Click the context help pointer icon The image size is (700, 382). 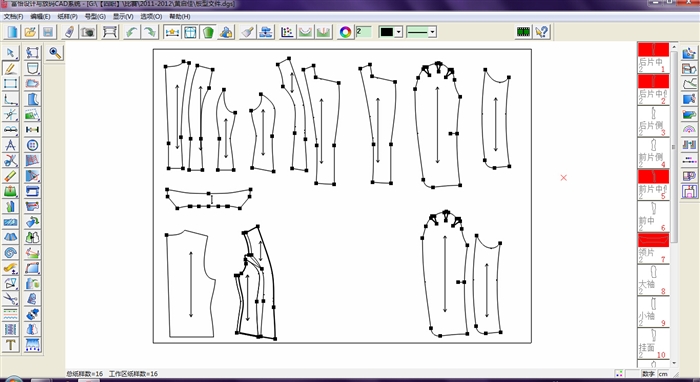click(x=542, y=32)
